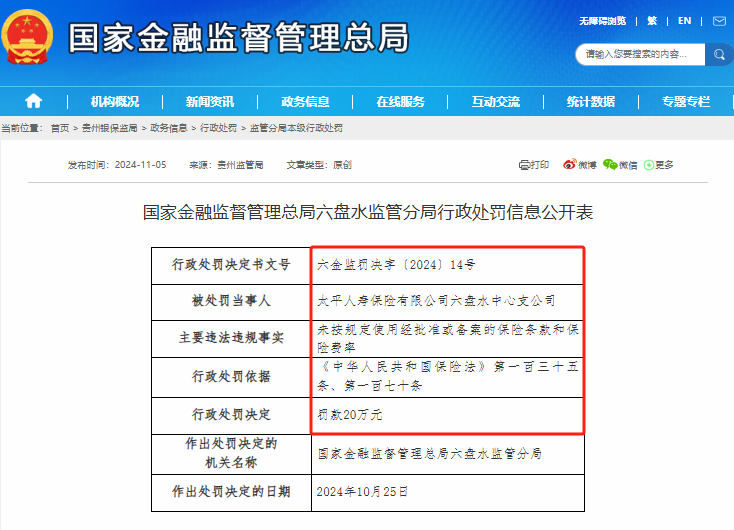The image size is (734, 530).
Task: Click breadcrumb 首页
Action: [60, 128]
